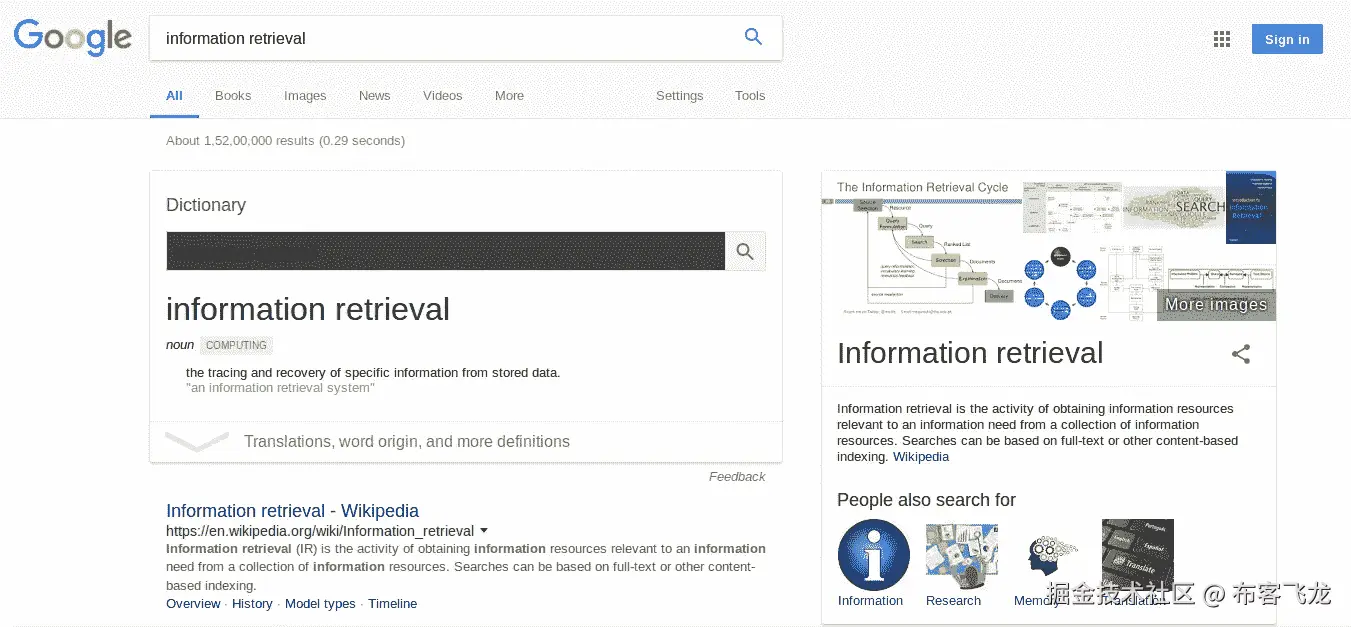Expand Translations, word origin, and more definitions

tap(407, 442)
